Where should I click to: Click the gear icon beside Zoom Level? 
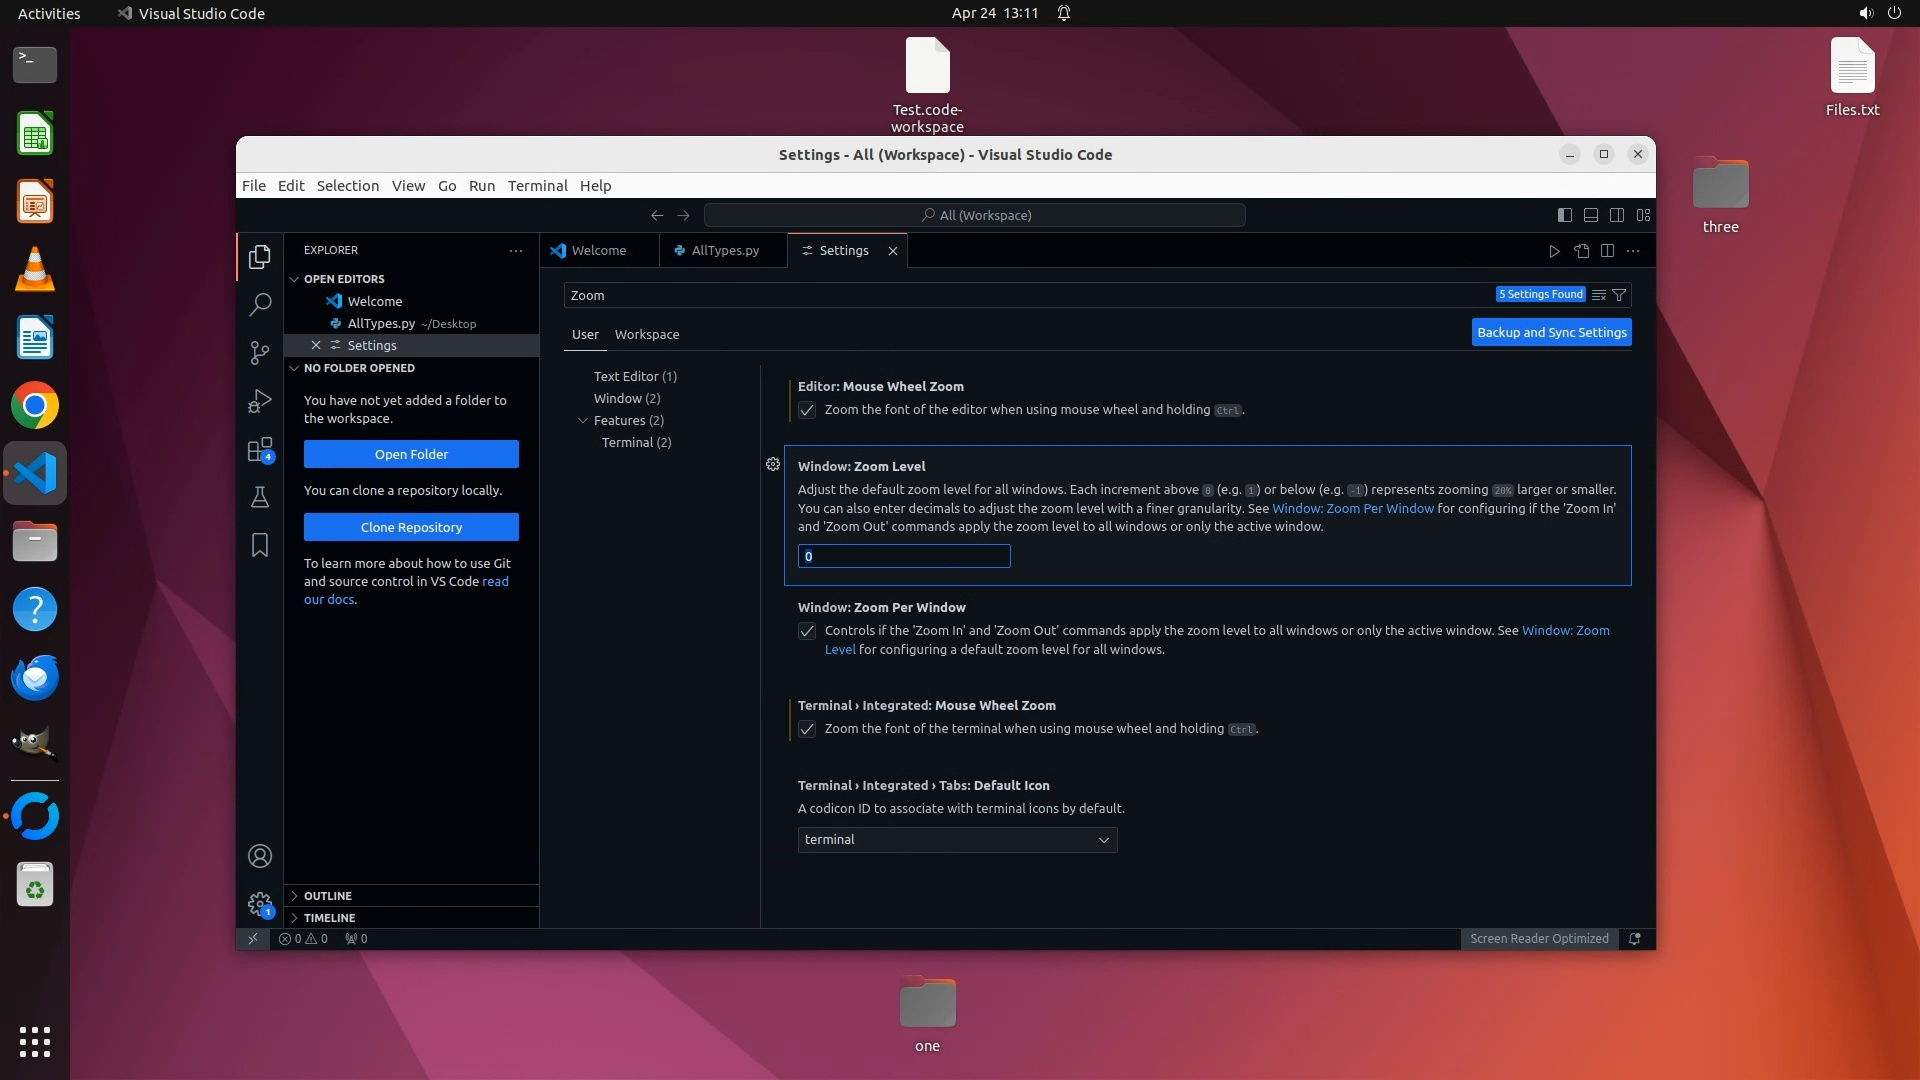[773, 464]
